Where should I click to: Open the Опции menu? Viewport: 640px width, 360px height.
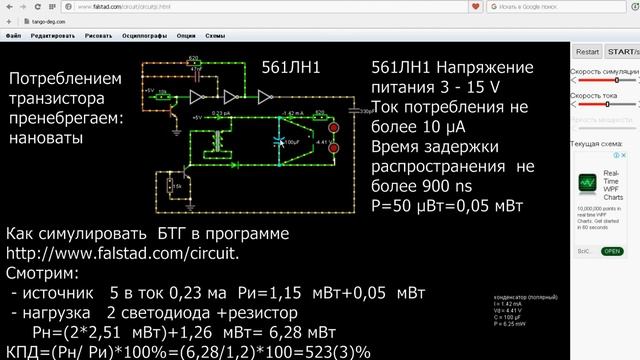186,36
